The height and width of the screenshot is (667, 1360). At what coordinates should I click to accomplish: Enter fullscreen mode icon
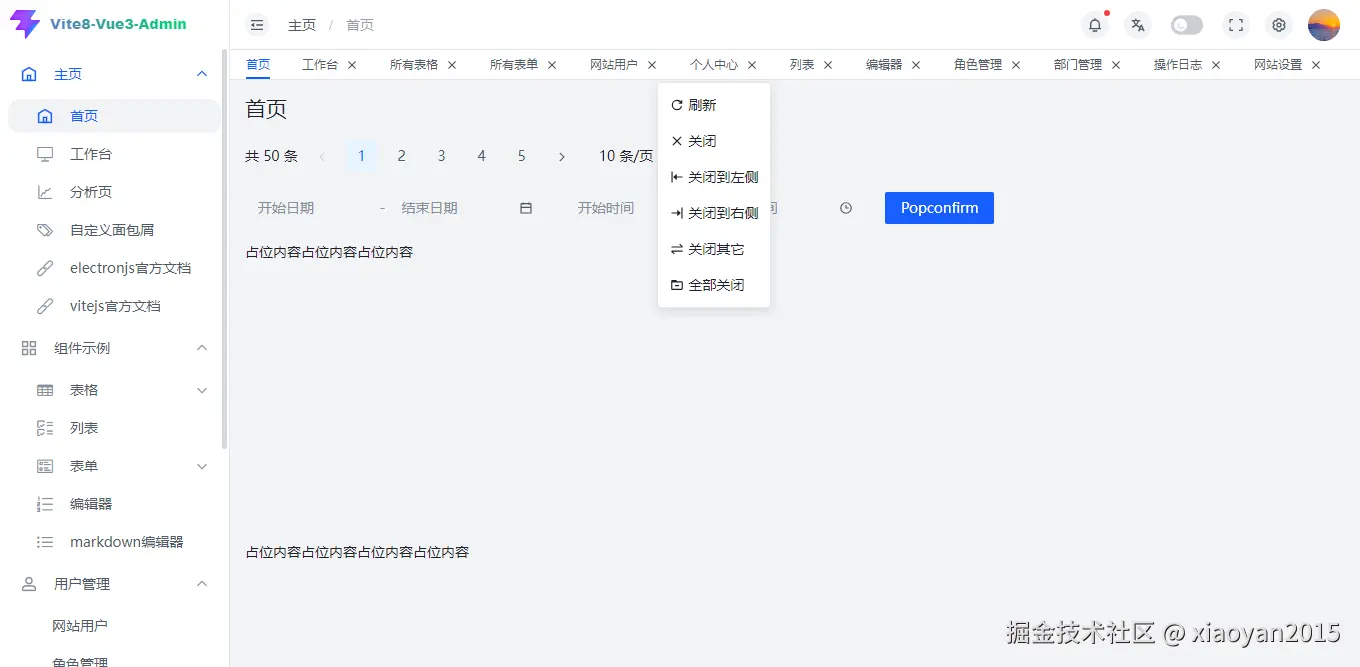coord(1236,25)
